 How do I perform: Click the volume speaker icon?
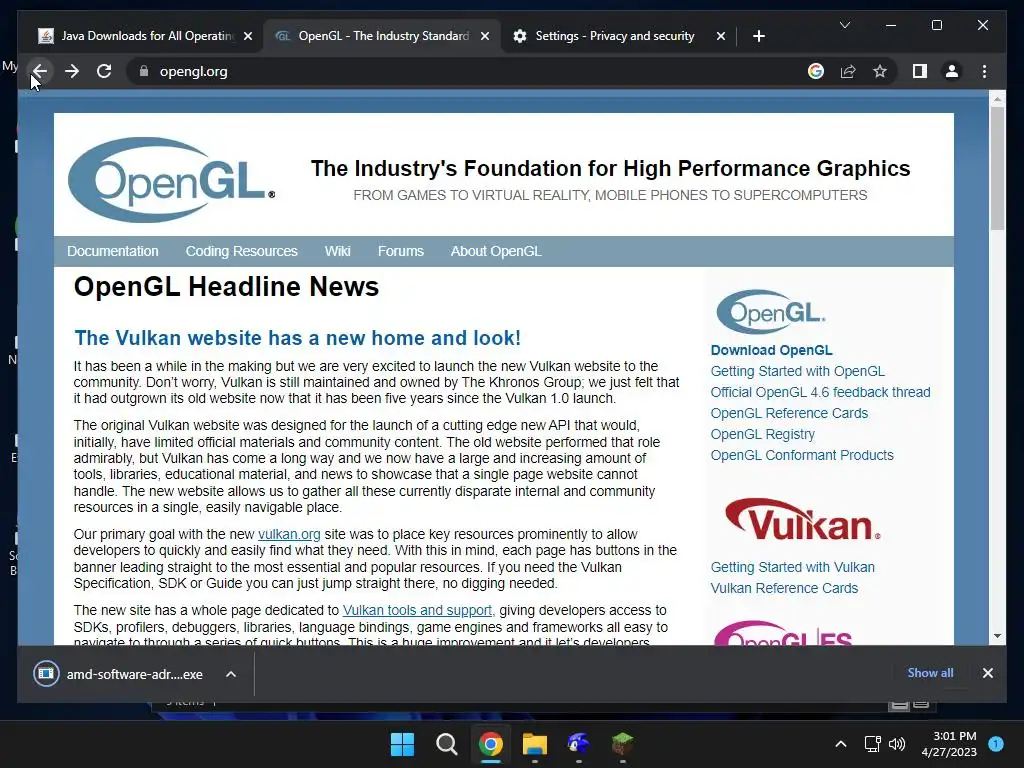pos(897,744)
